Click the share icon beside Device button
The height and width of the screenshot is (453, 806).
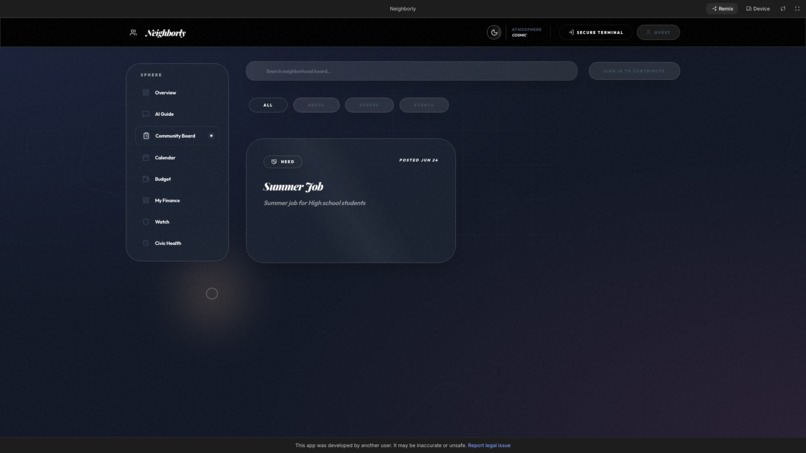pyautogui.click(x=783, y=9)
